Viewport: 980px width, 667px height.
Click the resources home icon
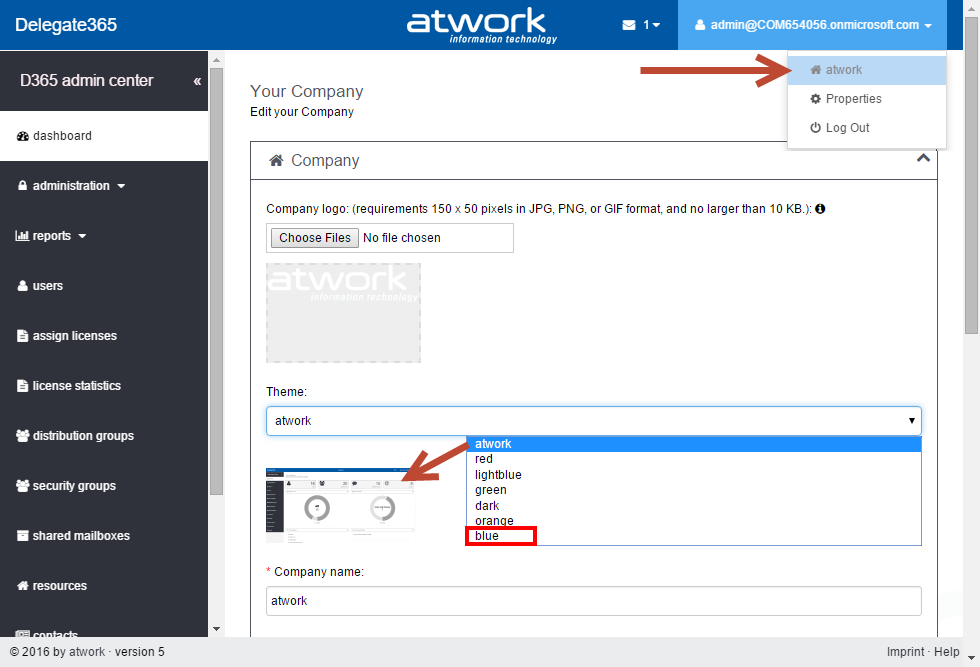22,586
